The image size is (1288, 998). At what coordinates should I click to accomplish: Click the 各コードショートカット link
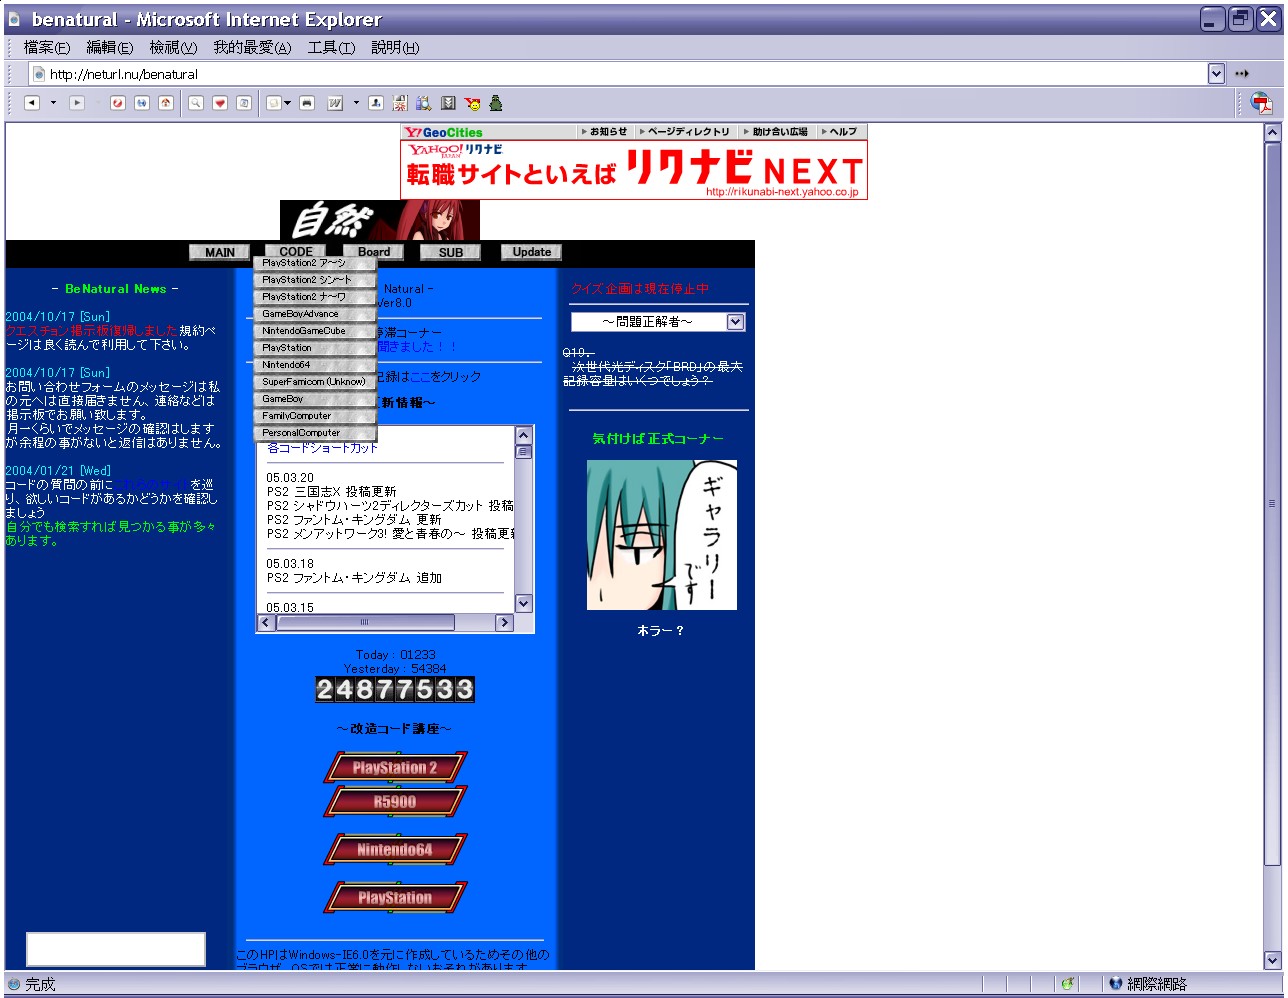coord(322,448)
